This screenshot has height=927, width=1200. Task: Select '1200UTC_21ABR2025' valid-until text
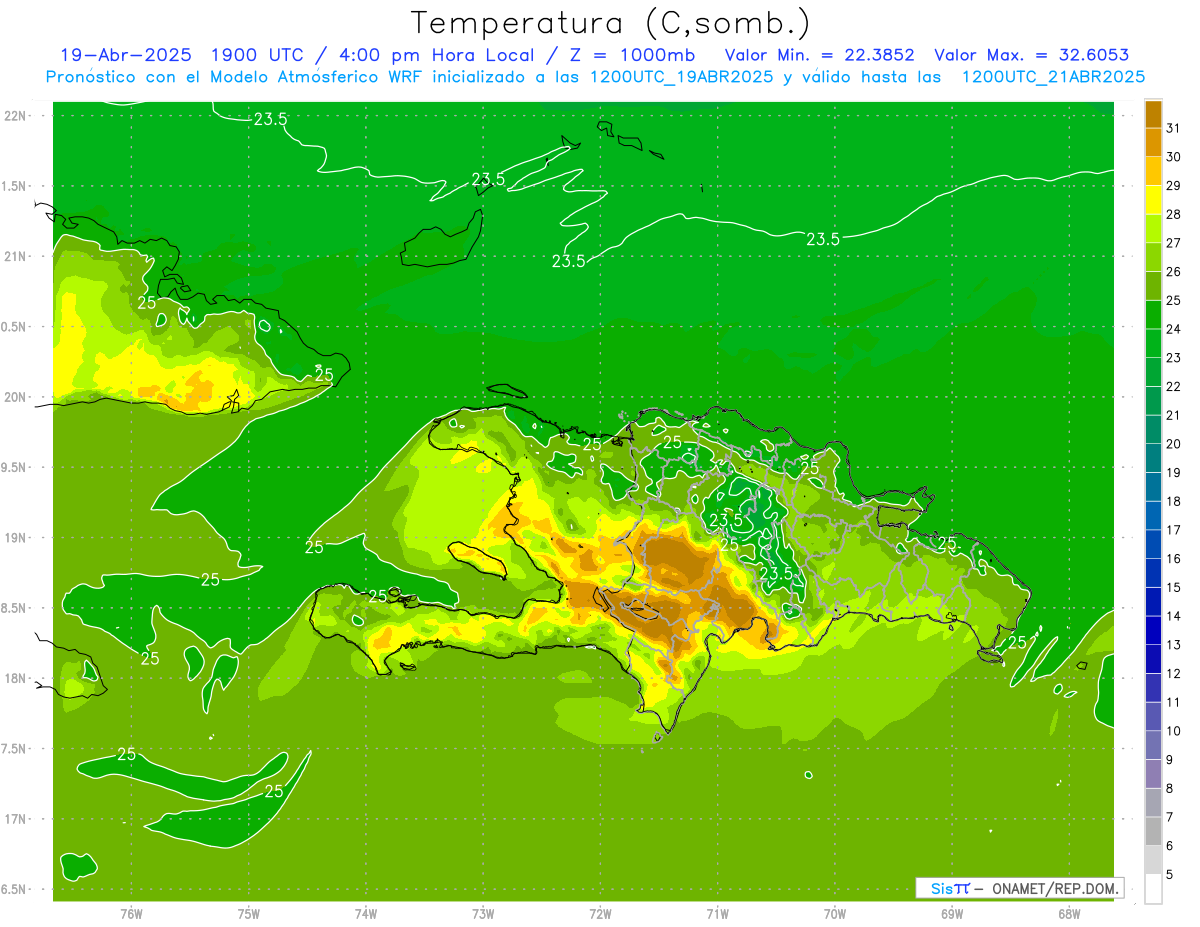[1052, 76]
